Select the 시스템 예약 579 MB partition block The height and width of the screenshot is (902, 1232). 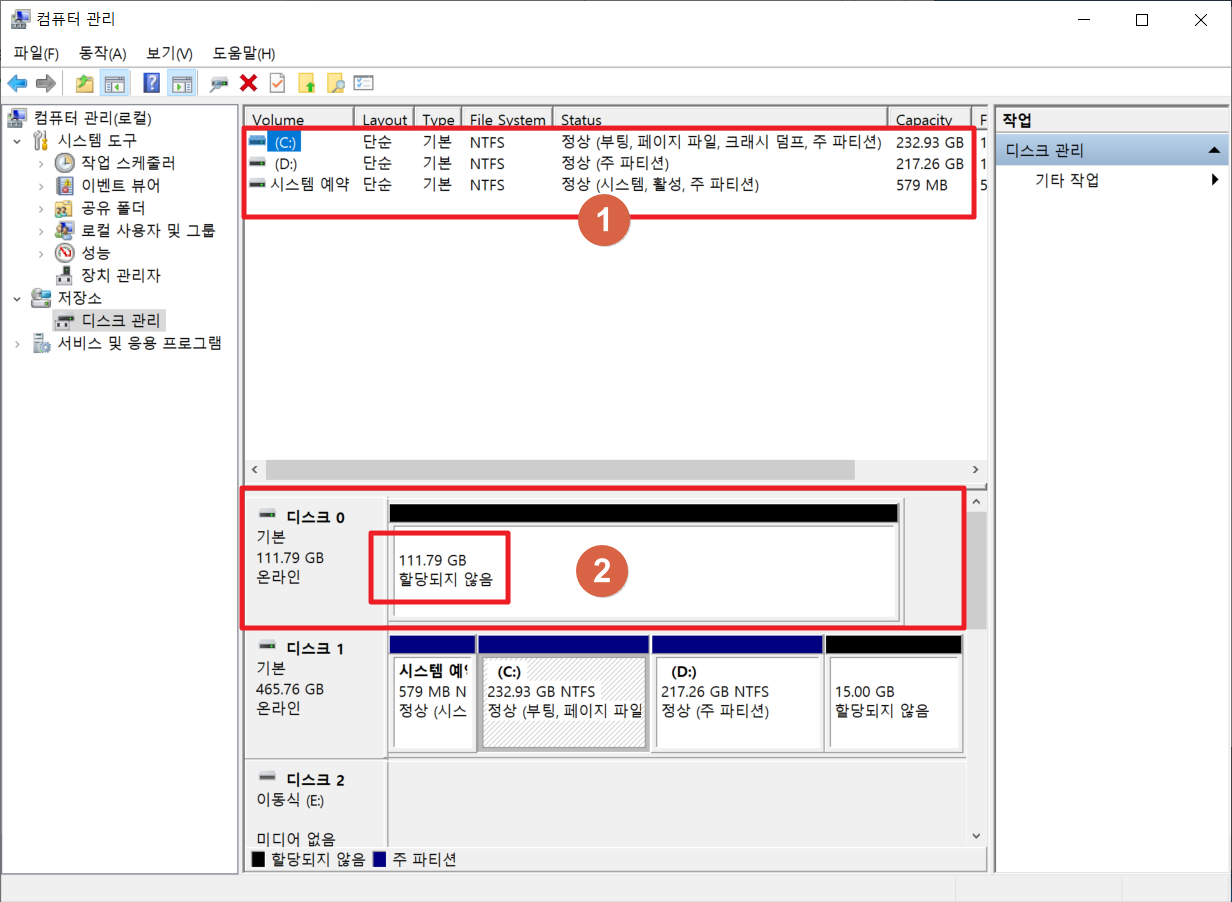point(432,692)
